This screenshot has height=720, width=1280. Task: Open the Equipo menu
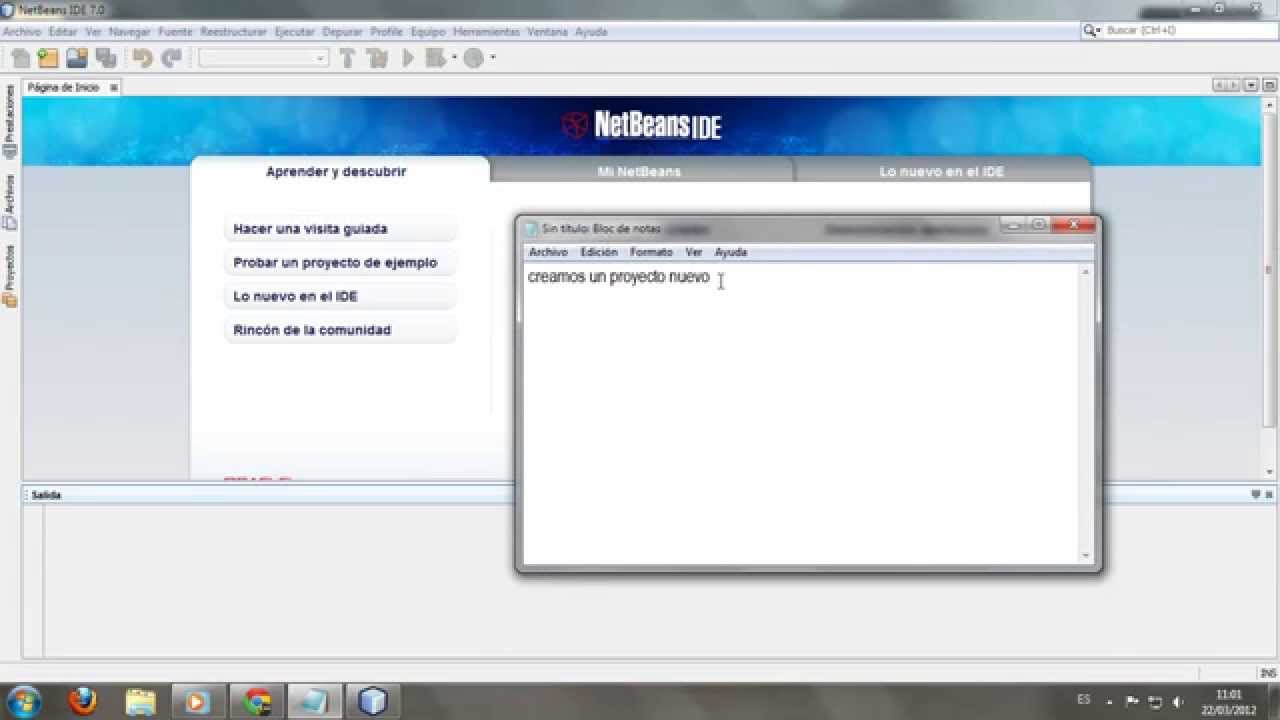(x=428, y=32)
